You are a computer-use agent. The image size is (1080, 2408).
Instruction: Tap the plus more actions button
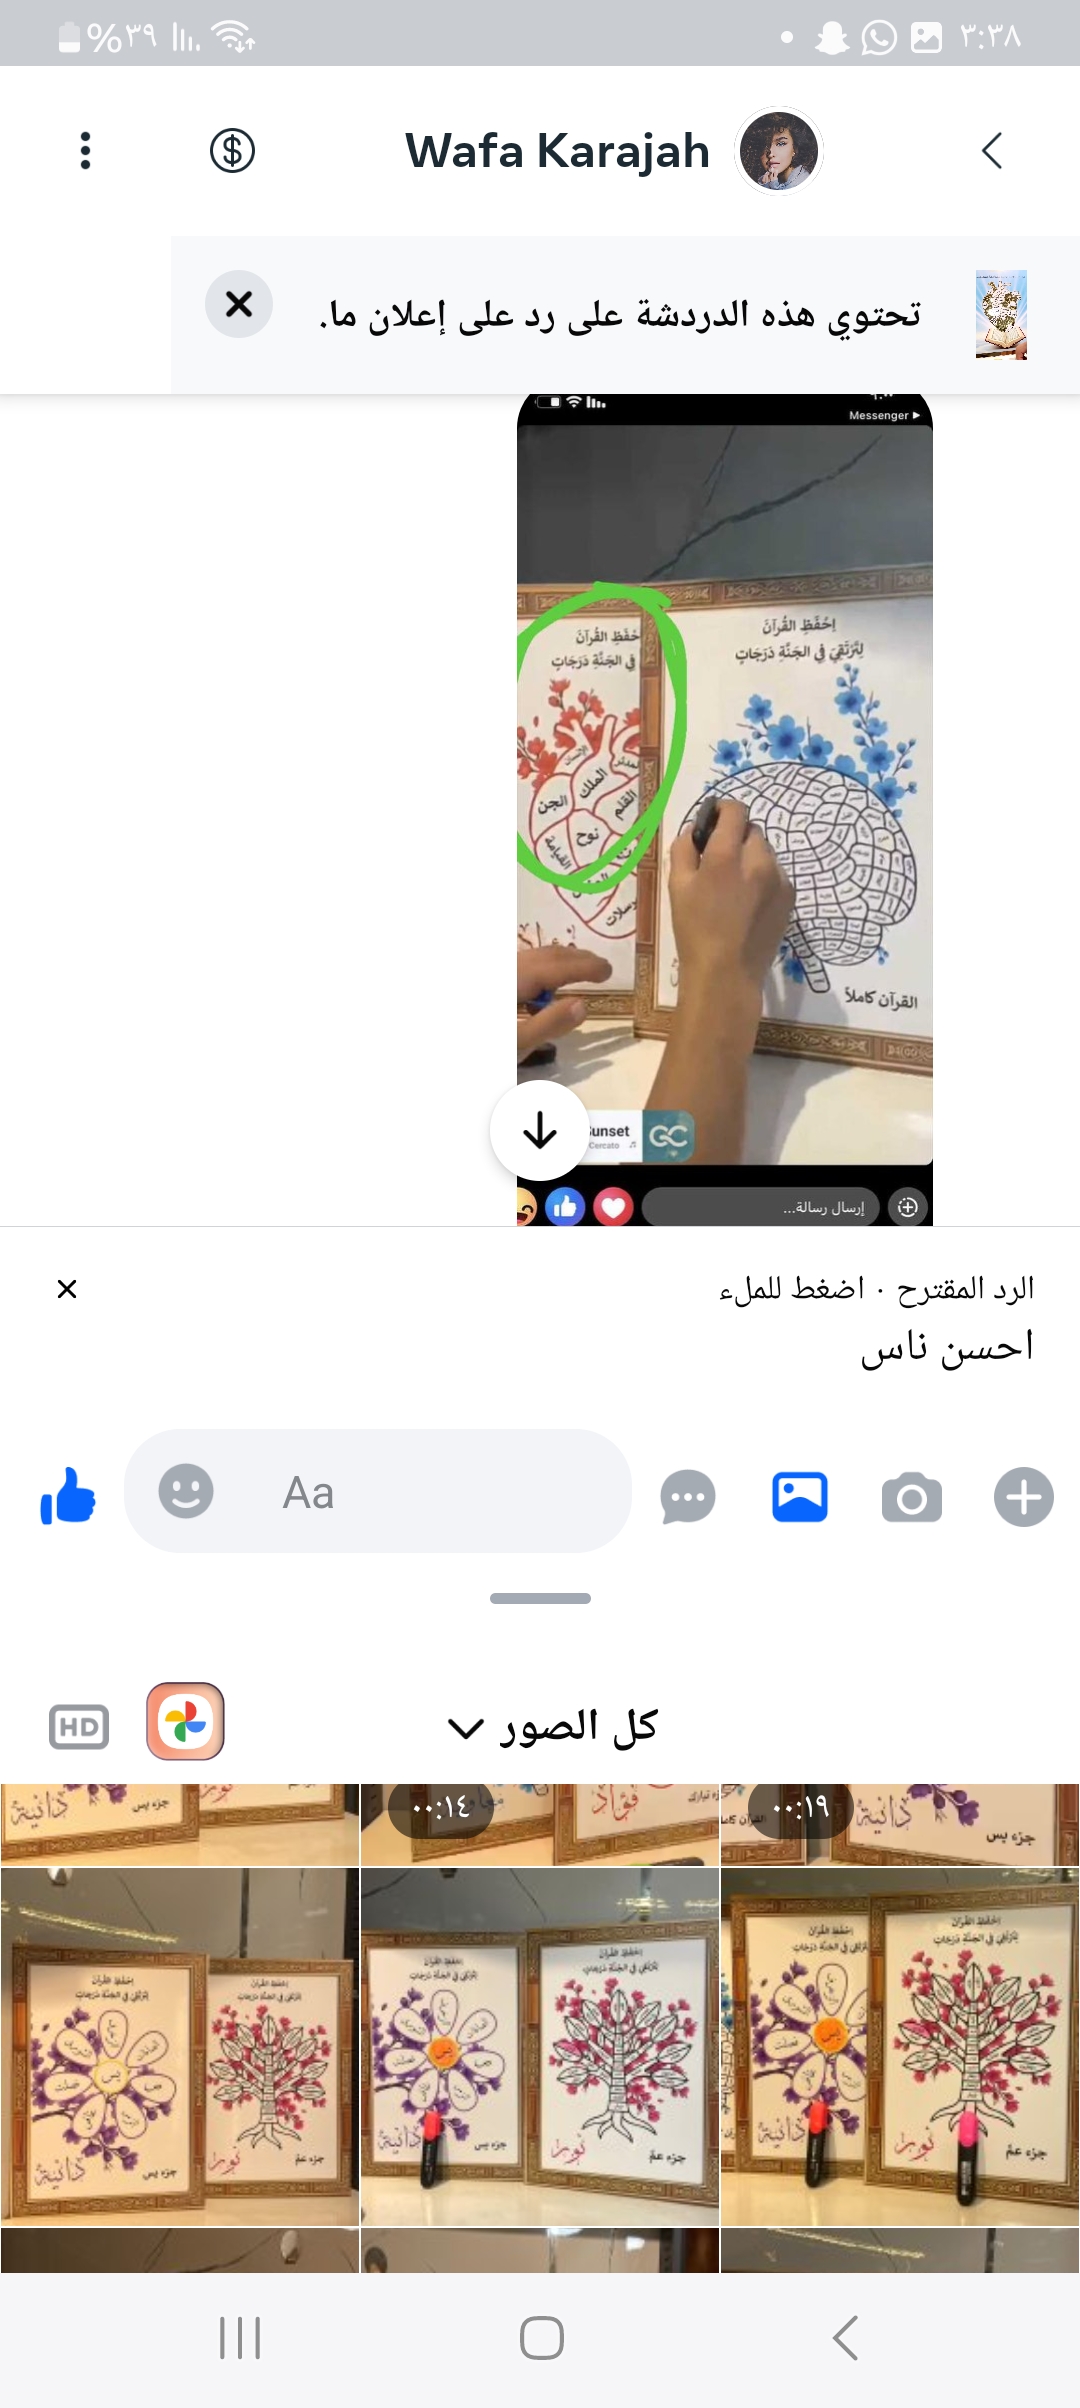click(x=1024, y=1497)
